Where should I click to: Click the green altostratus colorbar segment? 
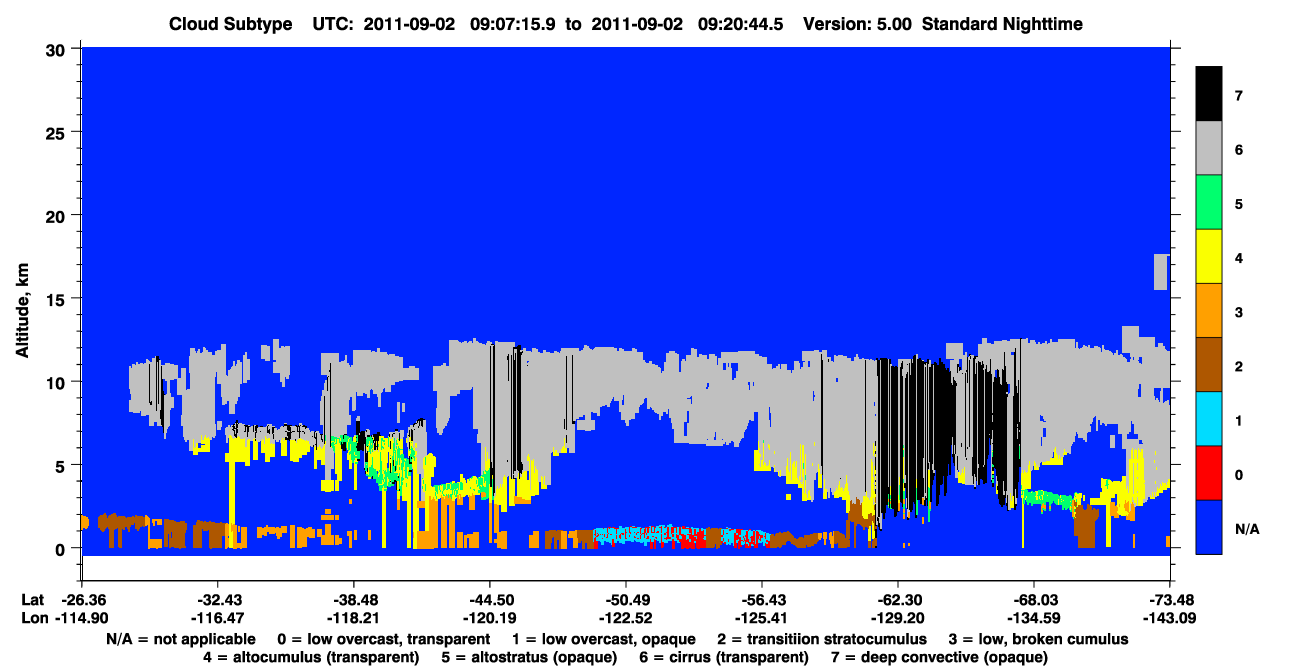click(x=1209, y=202)
